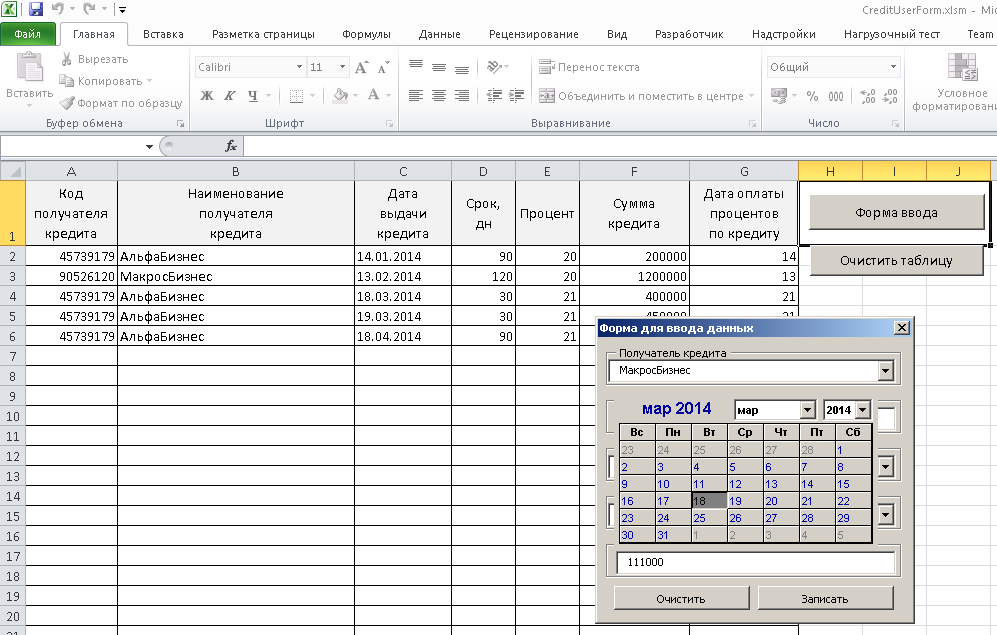Click column header F
The height and width of the screenshot is (635, 997).
[x=634, y=172]
